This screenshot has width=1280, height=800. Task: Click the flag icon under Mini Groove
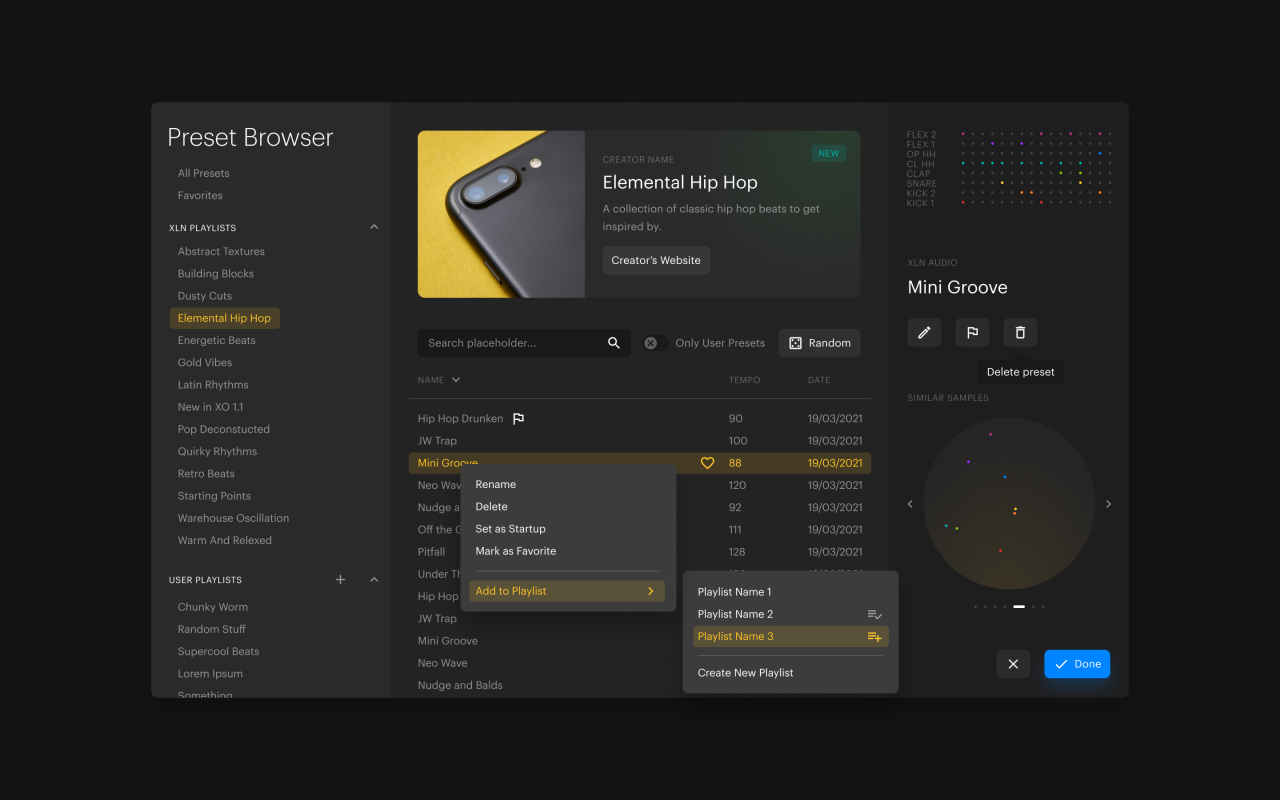tap(972, 333)
